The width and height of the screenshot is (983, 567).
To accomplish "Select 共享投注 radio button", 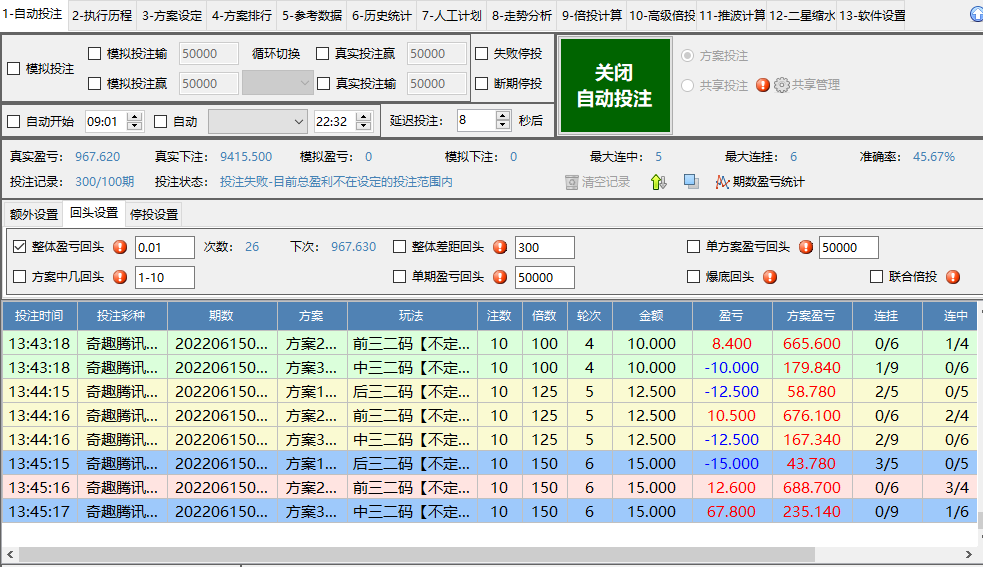I will pyautogui.click(x=688, y=85).
